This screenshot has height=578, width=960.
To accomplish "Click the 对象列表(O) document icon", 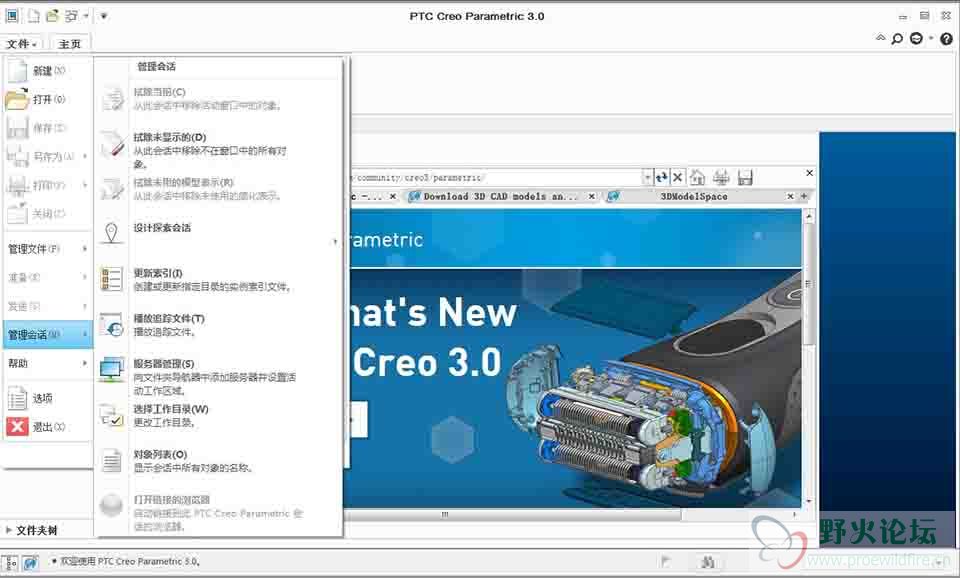I will pyautogui.click(x=111, y=460).
